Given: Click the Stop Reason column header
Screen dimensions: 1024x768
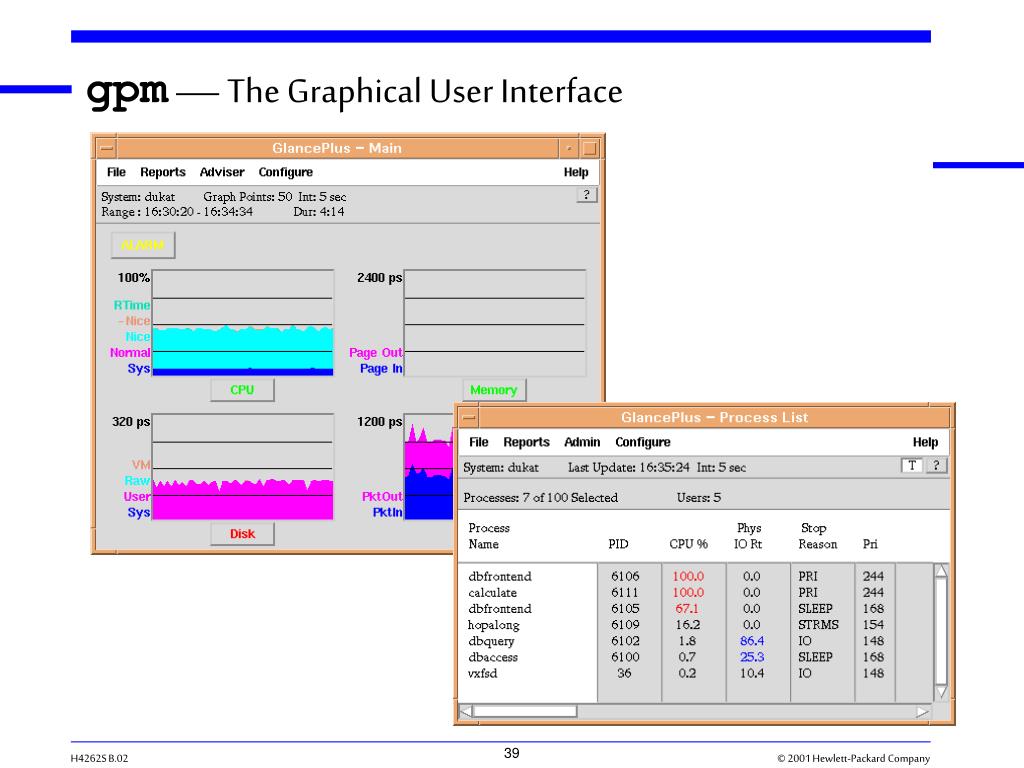Looking at the screenshot, I should (x=817, y=536).
